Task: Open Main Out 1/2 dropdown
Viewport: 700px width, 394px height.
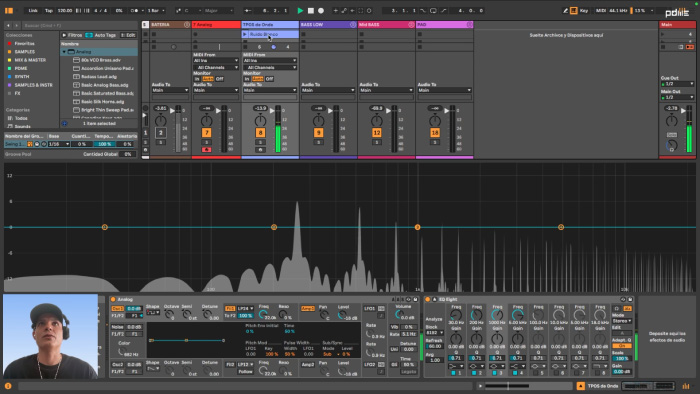Action: [x=677, y=97]
